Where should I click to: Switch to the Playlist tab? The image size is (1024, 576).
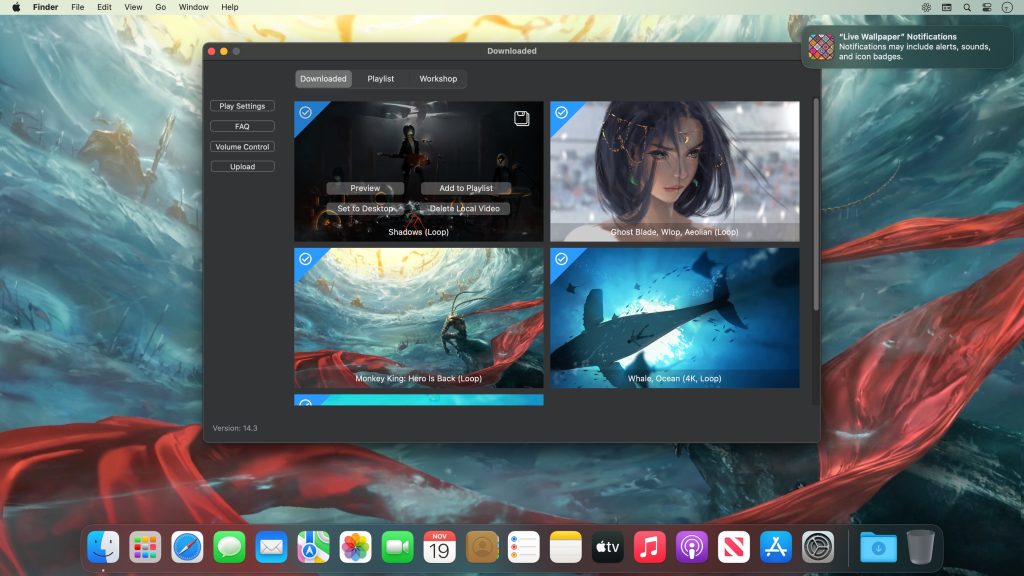[381, 78]
